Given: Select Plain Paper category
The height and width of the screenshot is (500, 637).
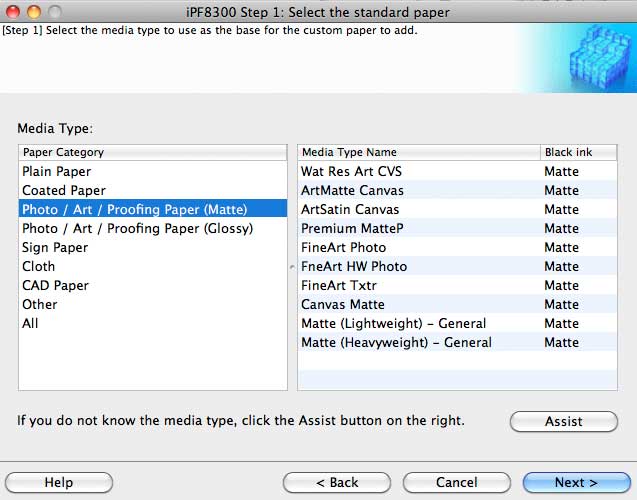Looking at the screenshot, I should (x=153, y=171).
